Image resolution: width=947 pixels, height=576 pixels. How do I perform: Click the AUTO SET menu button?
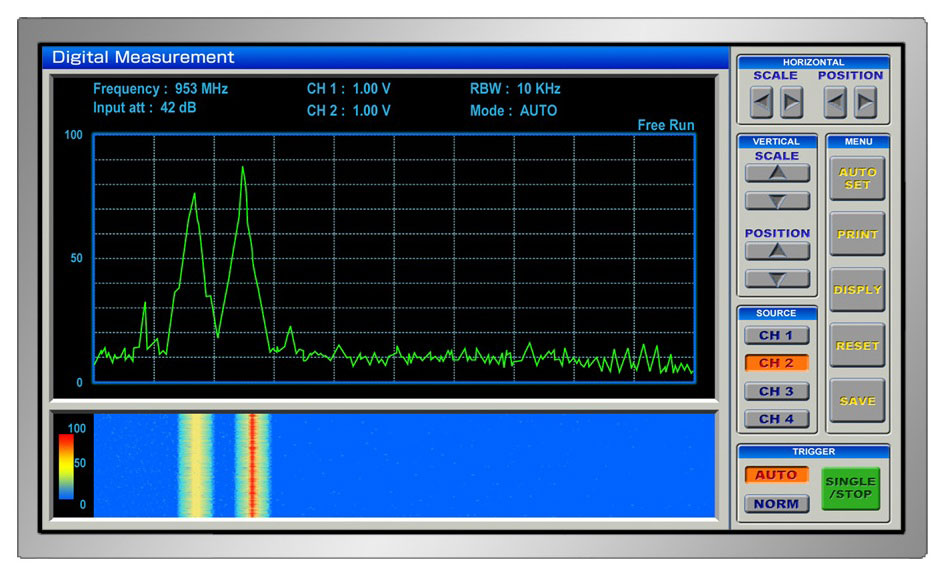[x=857, y=179]
